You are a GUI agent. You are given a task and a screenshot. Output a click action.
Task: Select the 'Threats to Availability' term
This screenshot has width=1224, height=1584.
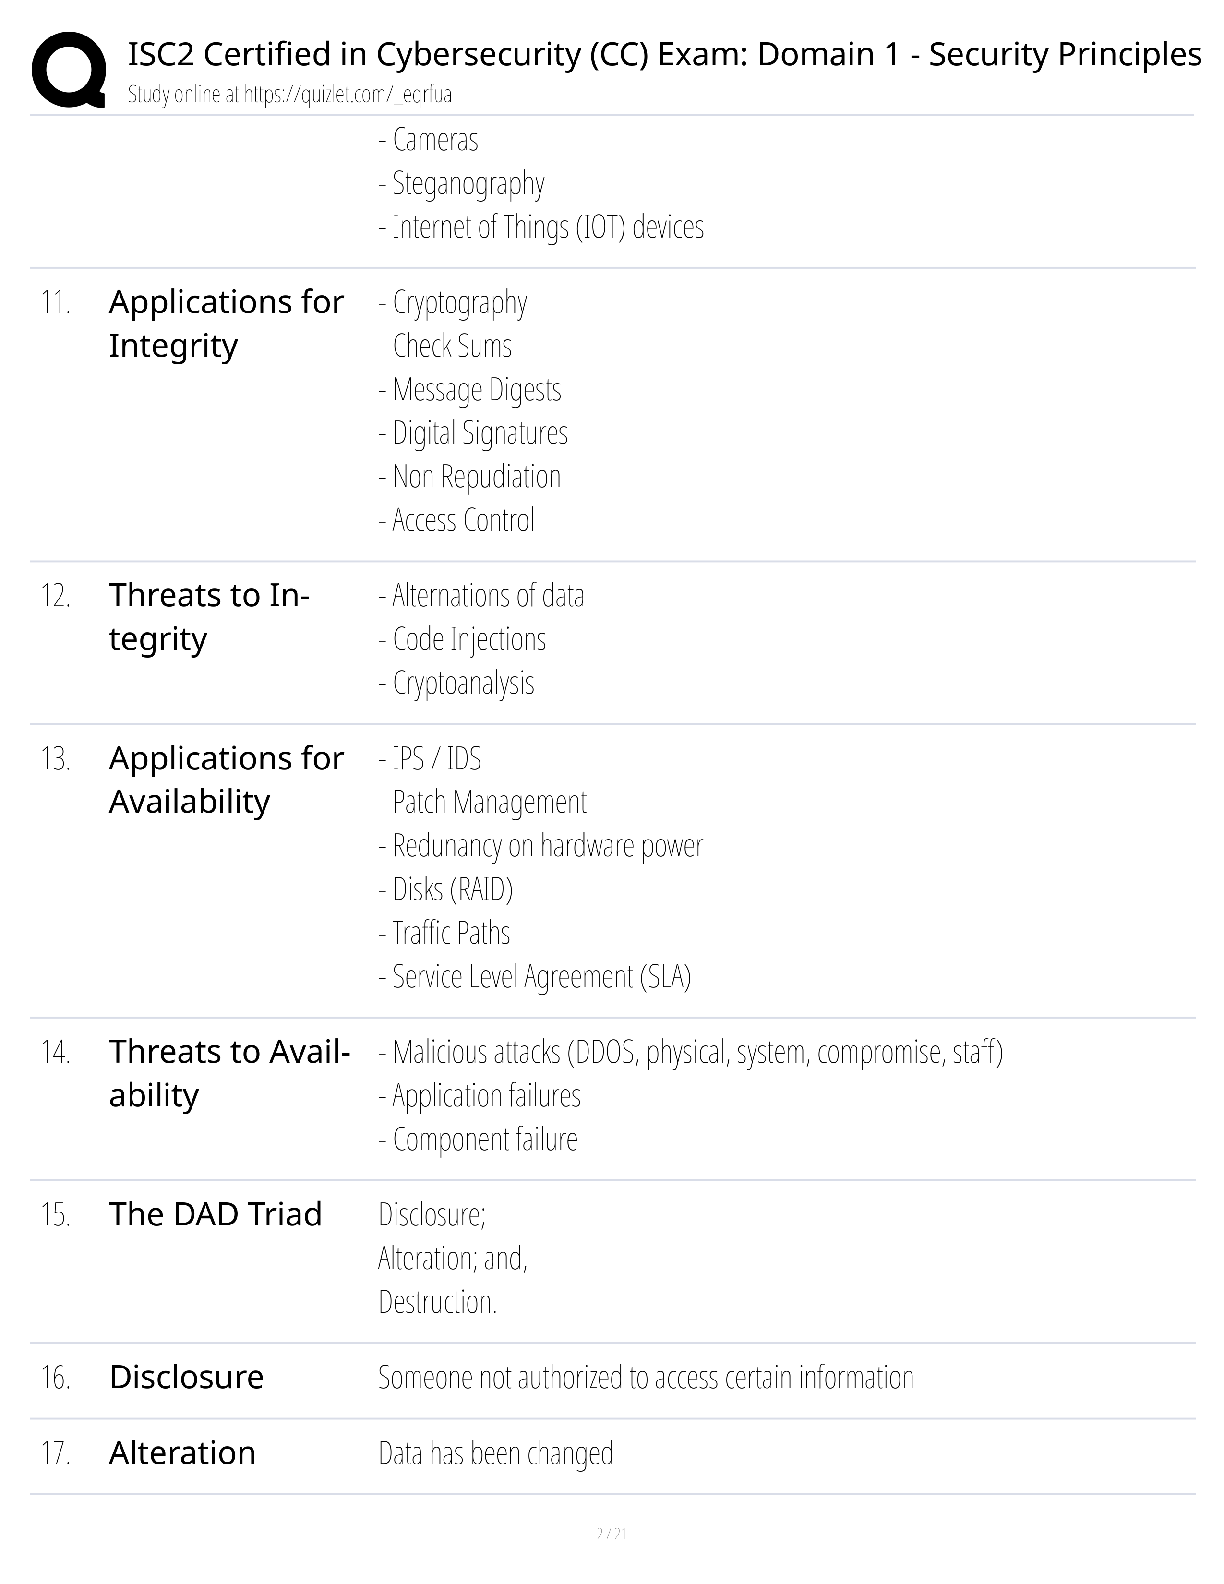(229, 1073)
